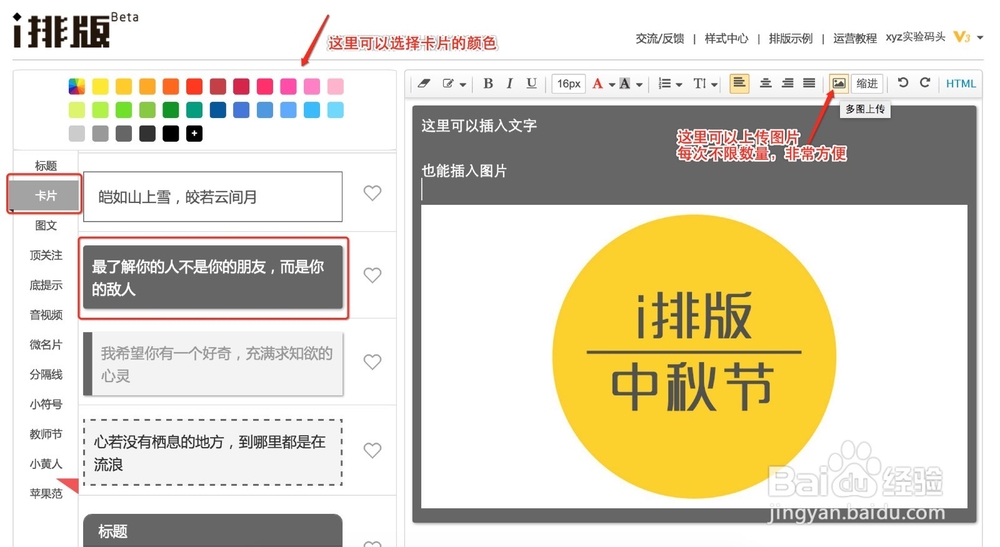Click the text background color A icon
This screenshot has width=1000, height=547.
point(625,84)
